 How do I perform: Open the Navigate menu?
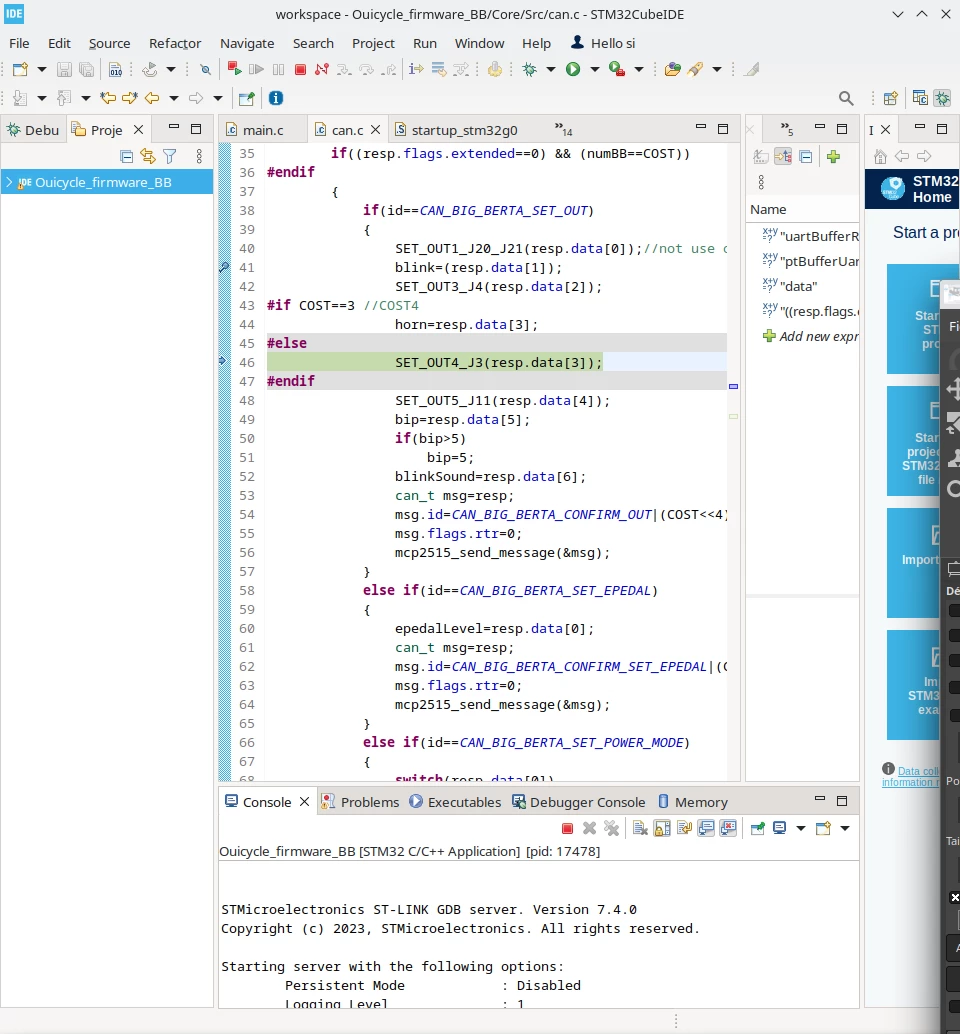(247, 44)
